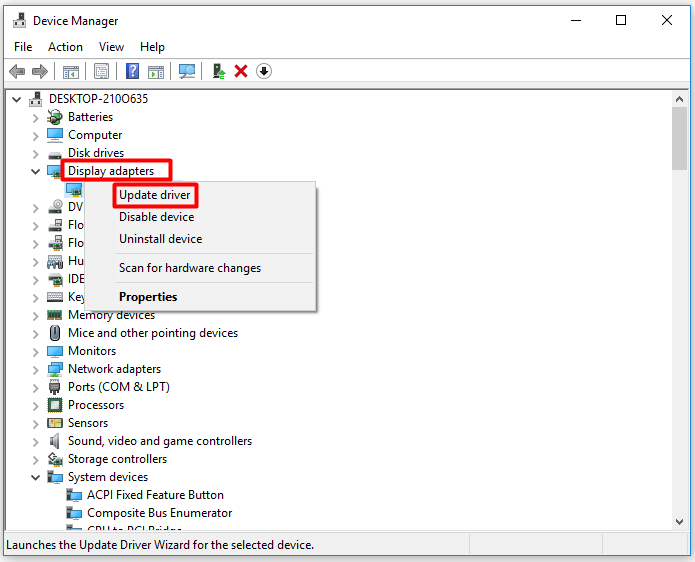Click the Batteries device icon
This screenshot has width=695, height=562.
tap(55, 117)
